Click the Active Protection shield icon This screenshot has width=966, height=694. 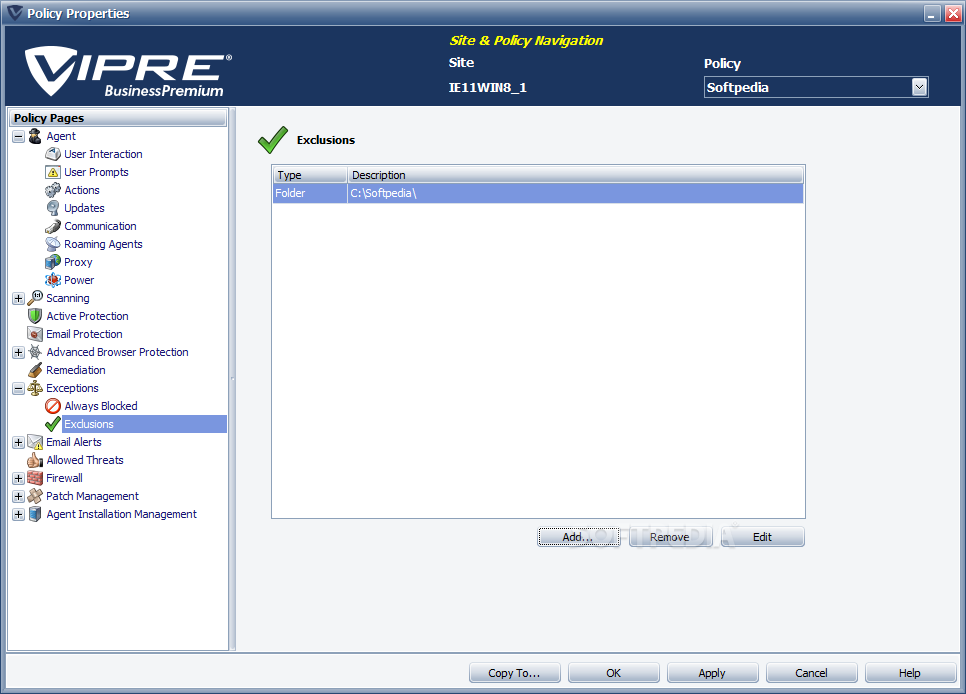click(x=35, y=316)
